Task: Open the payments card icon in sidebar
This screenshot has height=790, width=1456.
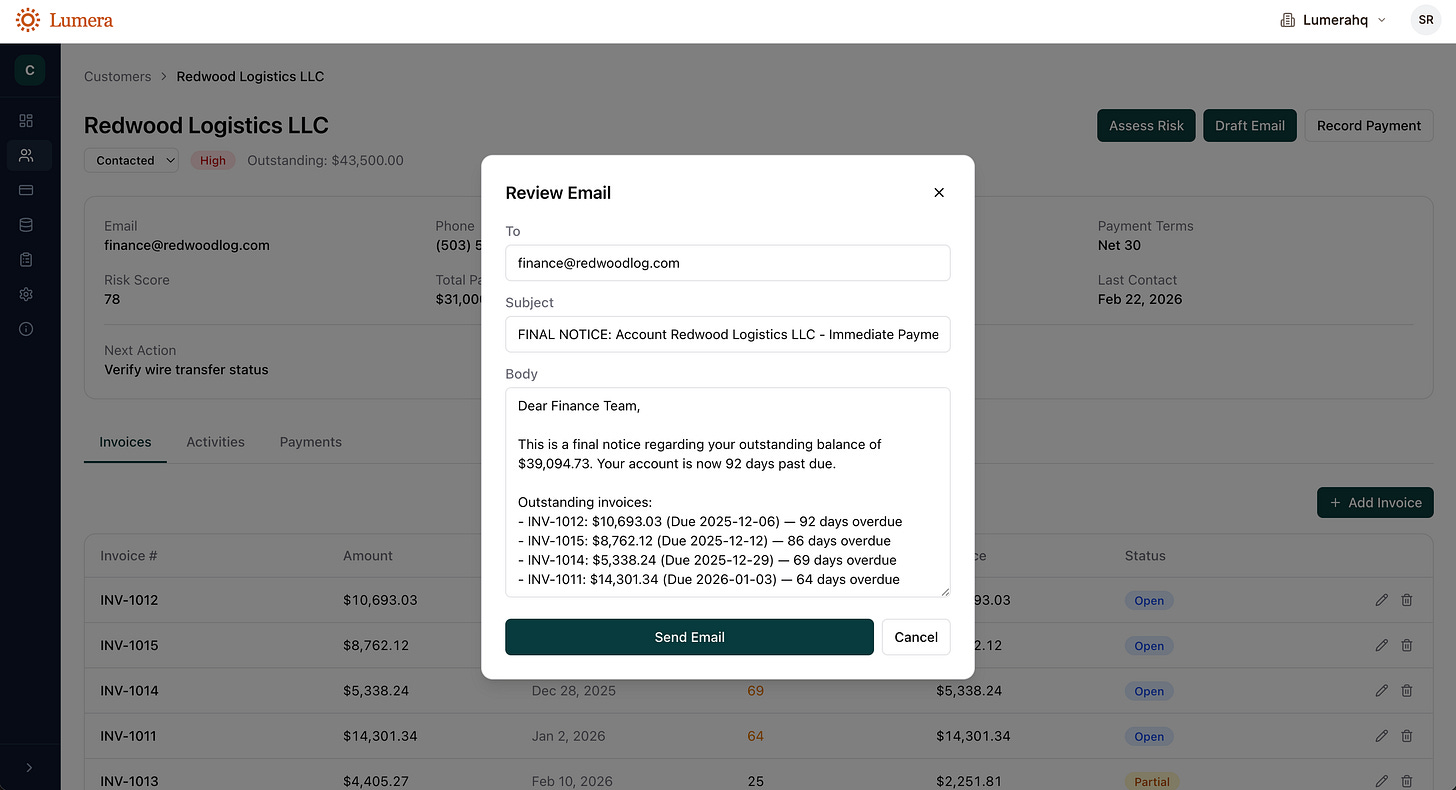Action: coord(26,190)
